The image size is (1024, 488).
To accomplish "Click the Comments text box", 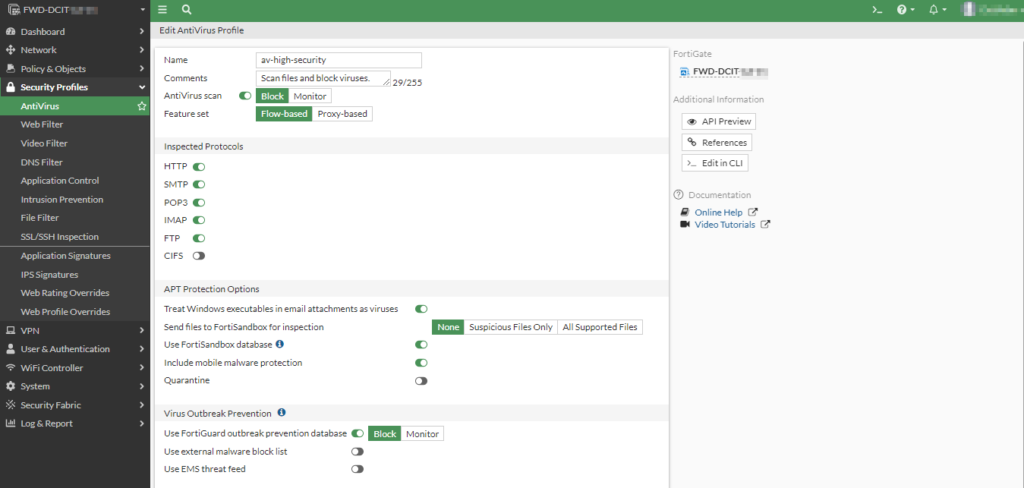I will click(x=323, y=78).
